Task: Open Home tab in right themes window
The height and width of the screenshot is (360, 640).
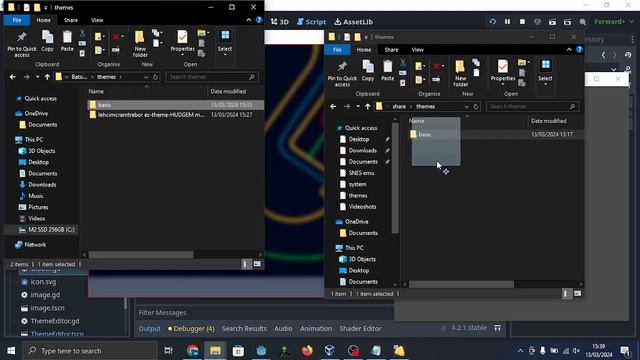Action: coord(364,49)
